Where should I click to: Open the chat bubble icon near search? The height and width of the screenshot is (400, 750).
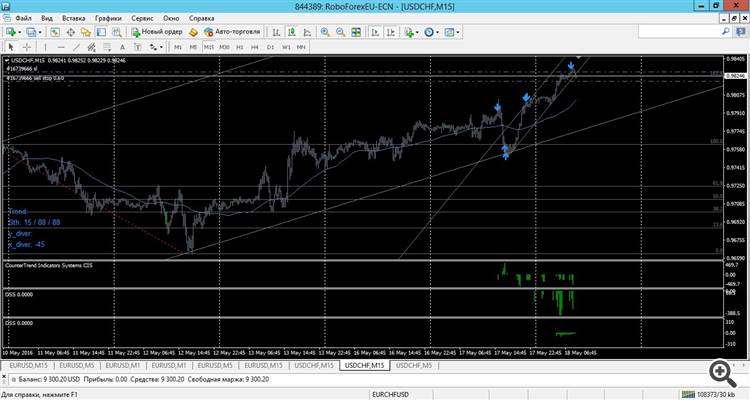pyautogui.click(x=740, y=32)
